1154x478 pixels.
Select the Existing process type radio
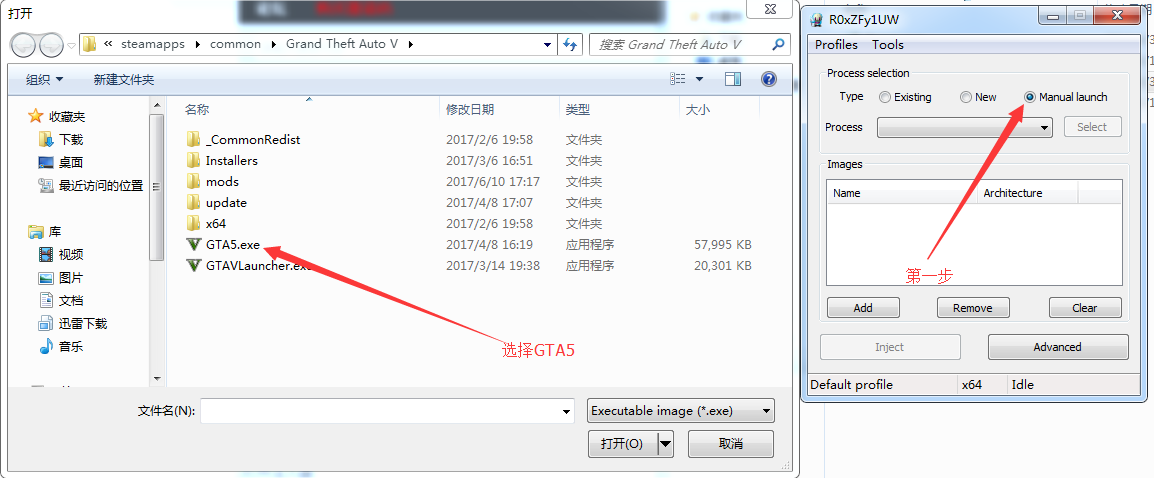click(x=885, y=97)
